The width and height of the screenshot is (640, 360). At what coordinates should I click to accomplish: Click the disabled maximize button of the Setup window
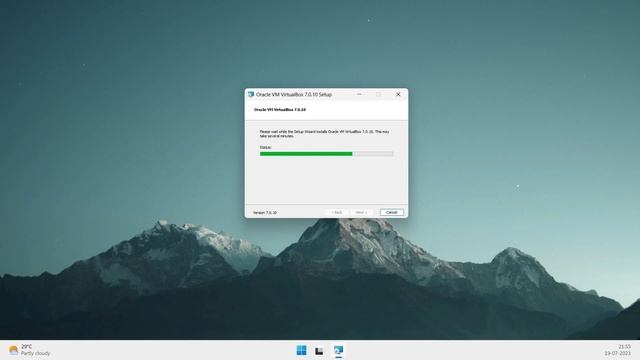[378, 94]
